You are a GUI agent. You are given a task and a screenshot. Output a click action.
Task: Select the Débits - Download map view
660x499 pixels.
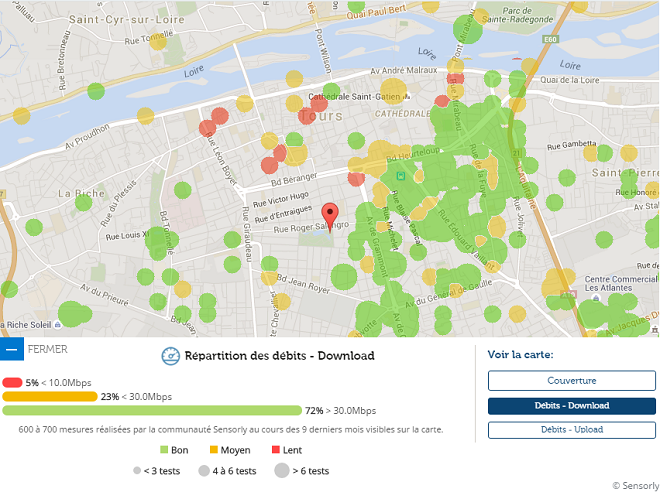point(572,406)
